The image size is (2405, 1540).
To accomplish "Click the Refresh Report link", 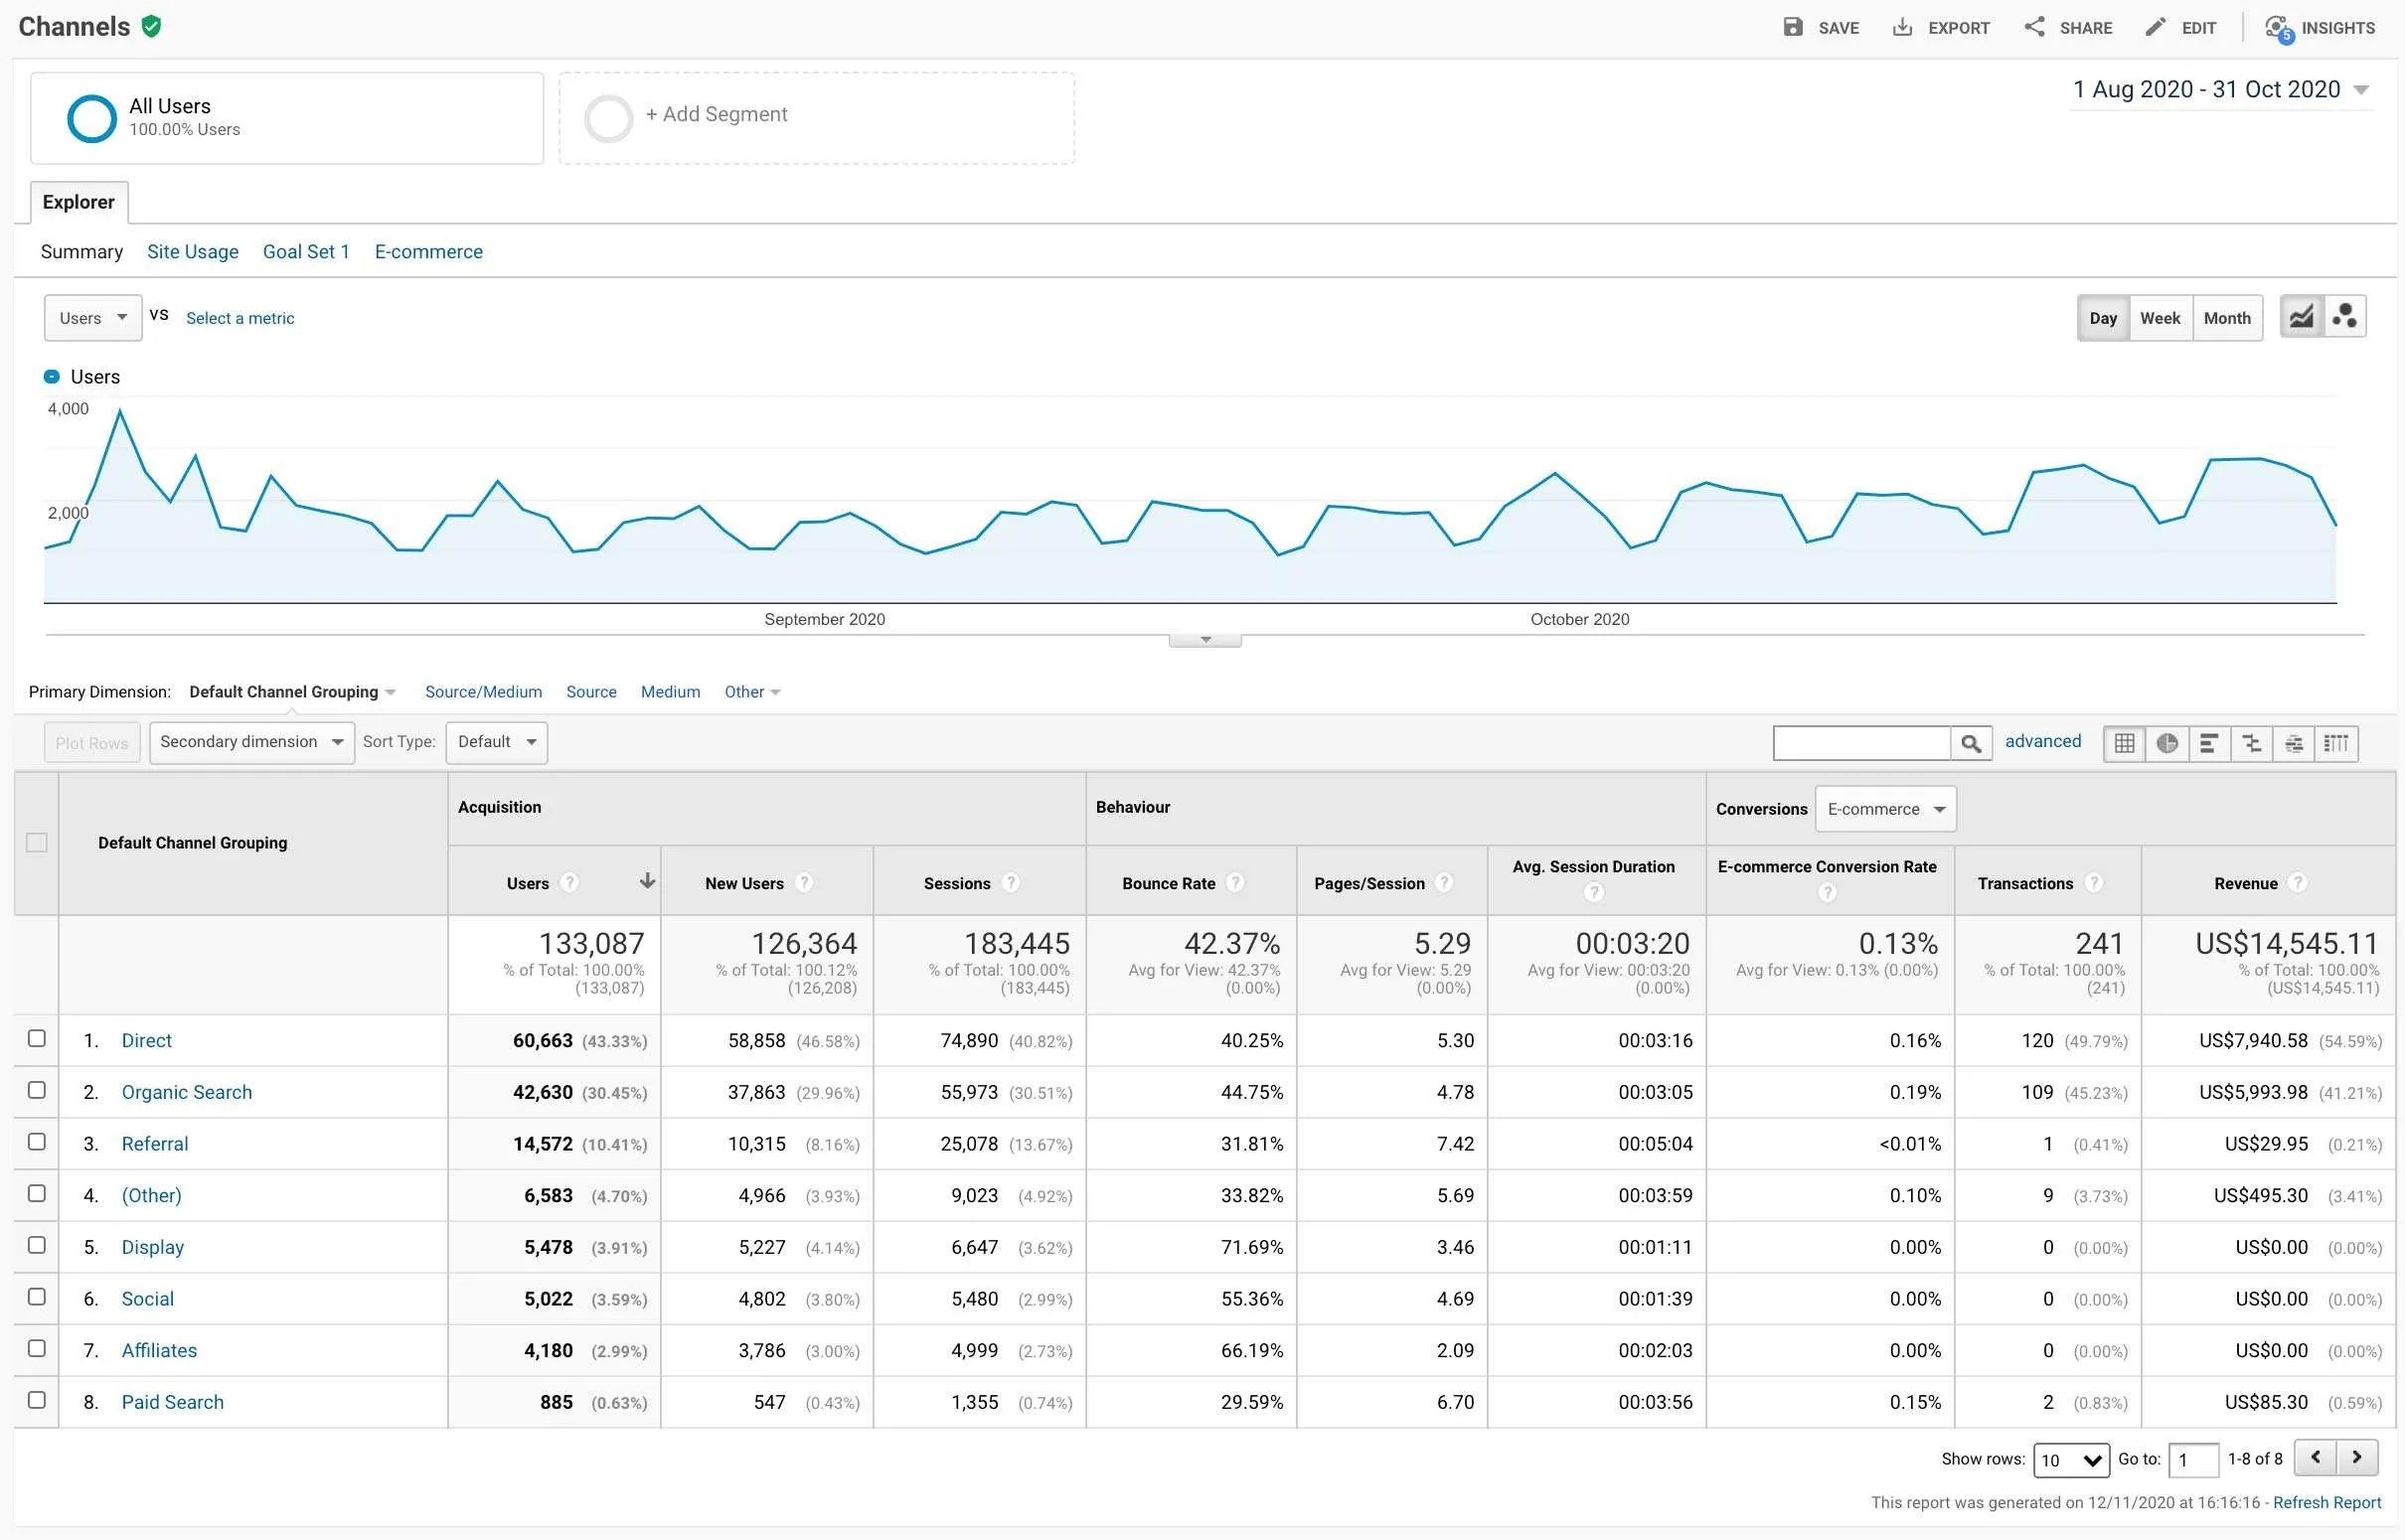I will [2326, 1502].
